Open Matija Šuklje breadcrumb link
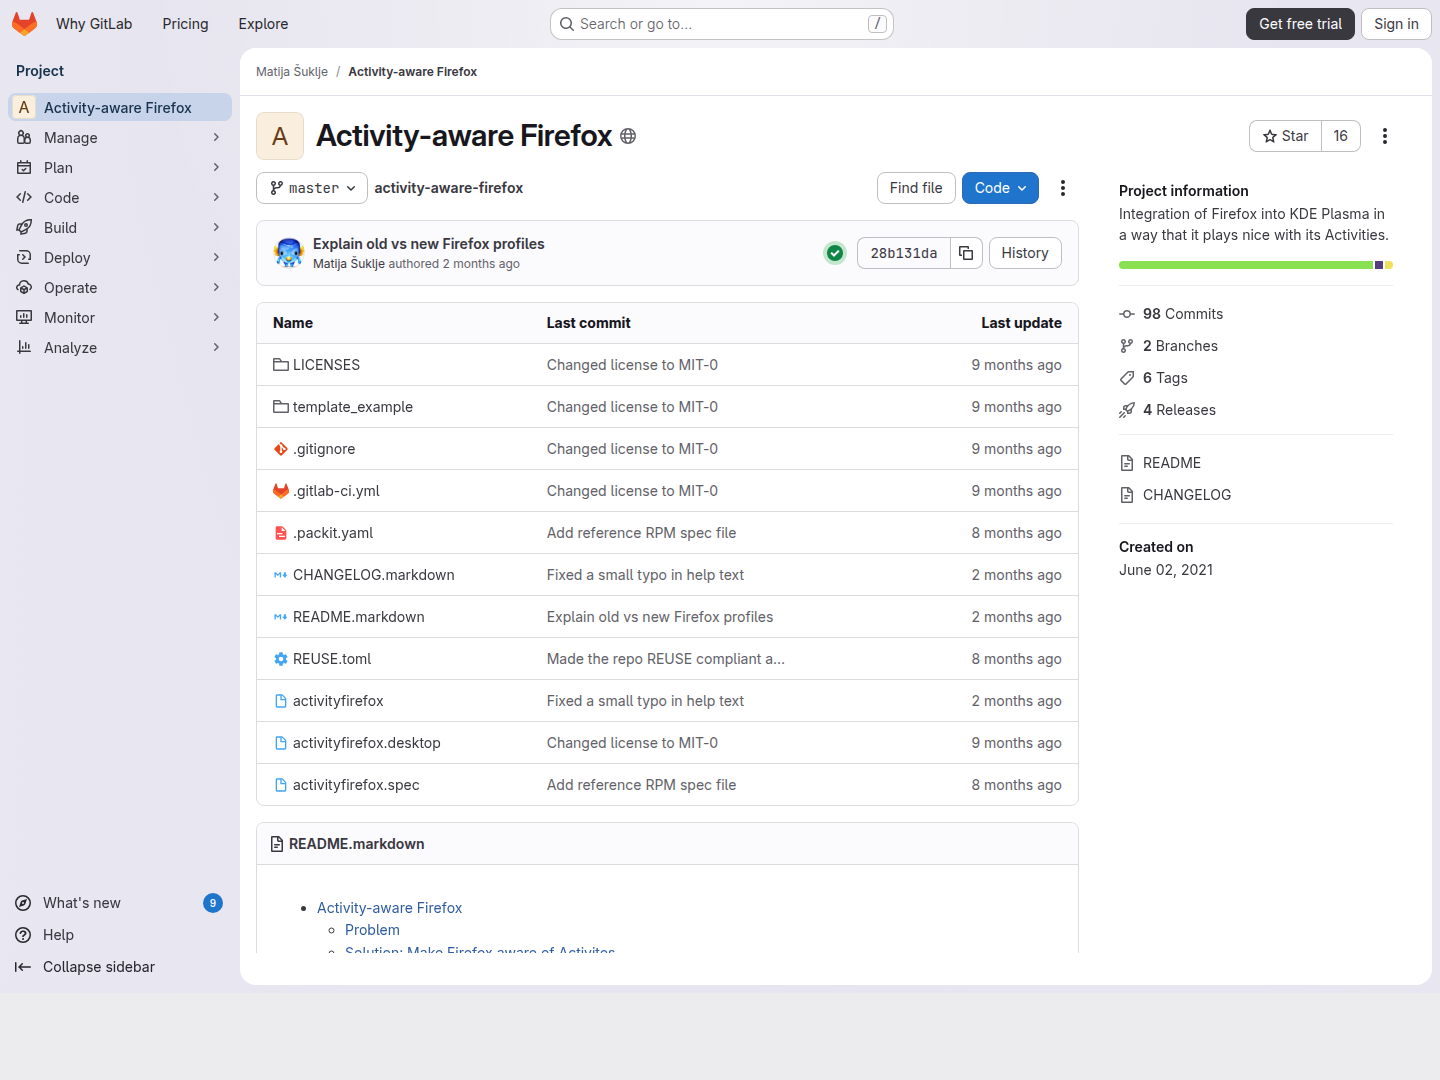The image size is (1440, 1080). point(292,72)
